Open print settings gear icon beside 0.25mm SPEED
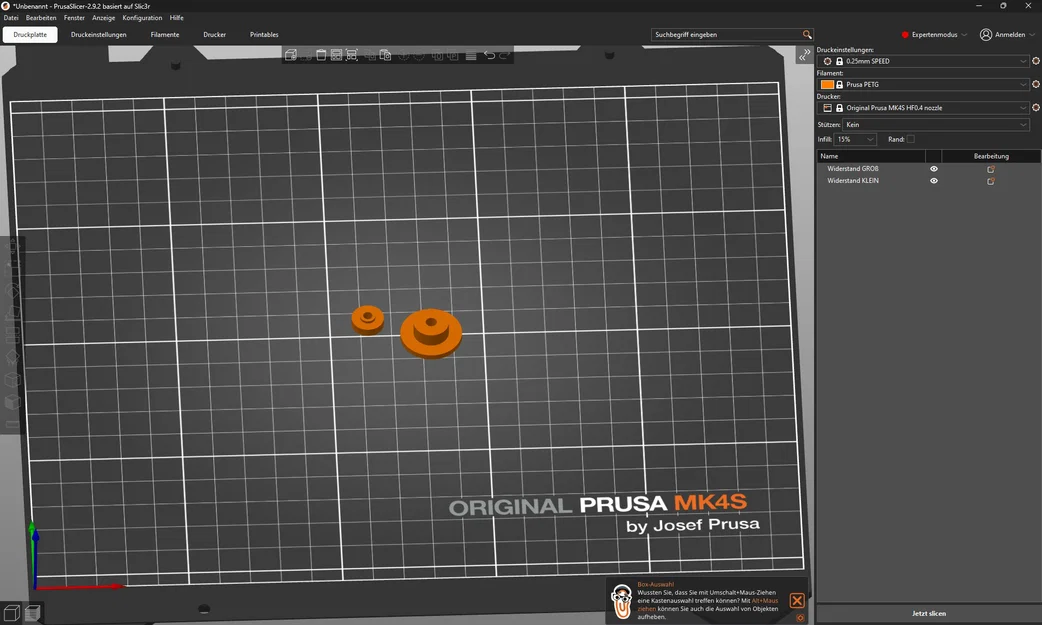 1035,61
